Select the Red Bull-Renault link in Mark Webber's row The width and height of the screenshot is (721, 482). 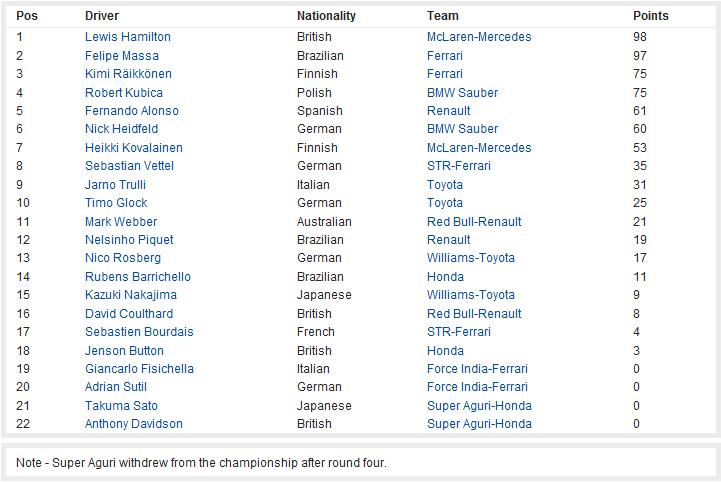[474, 222]
